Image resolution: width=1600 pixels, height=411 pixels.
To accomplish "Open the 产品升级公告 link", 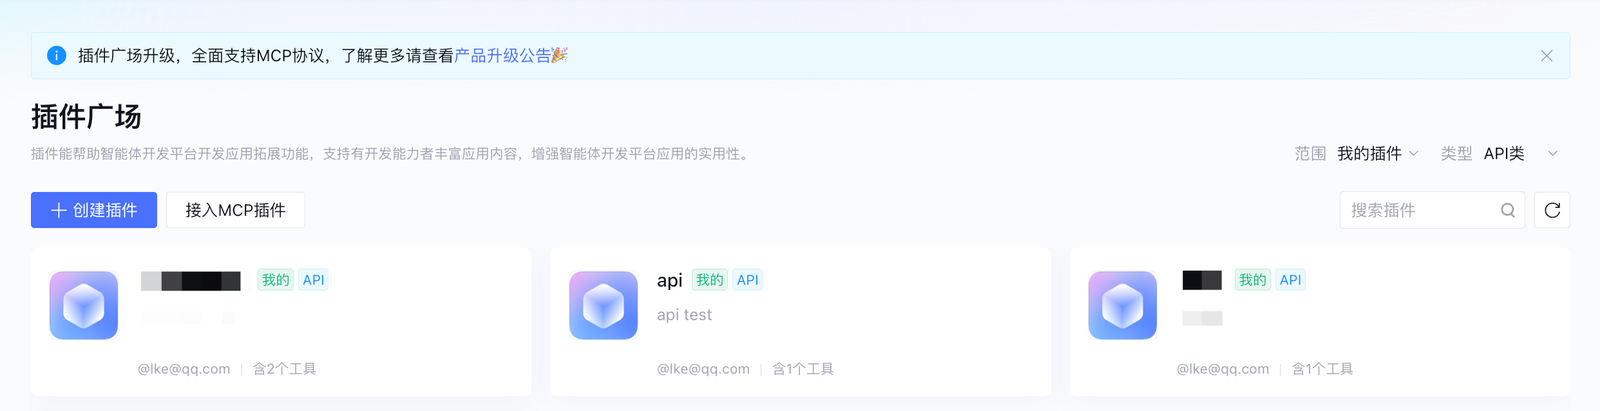I will pyautogui.click(x=502, y=56).
